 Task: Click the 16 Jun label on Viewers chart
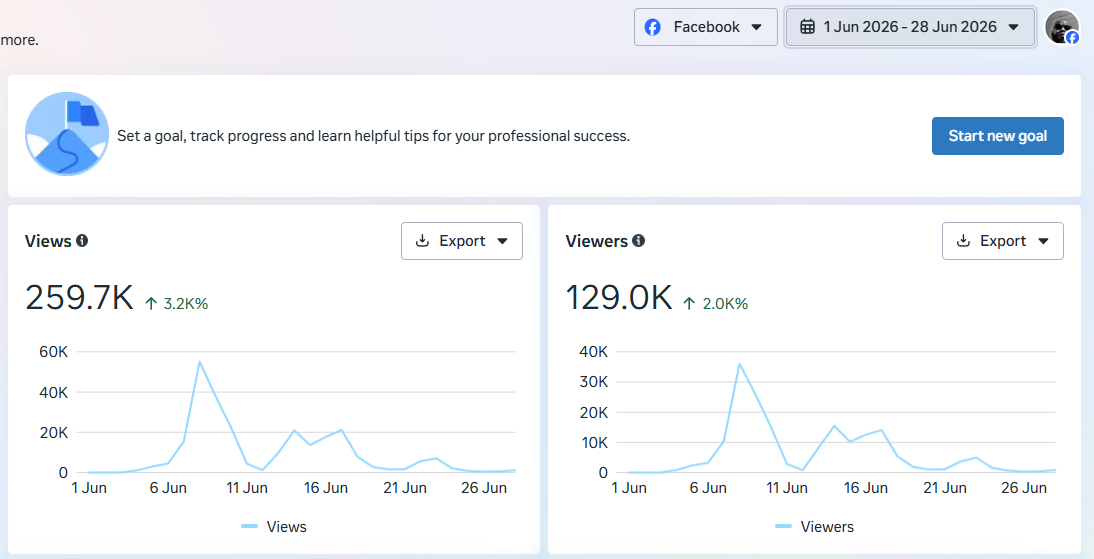[866, 488]
